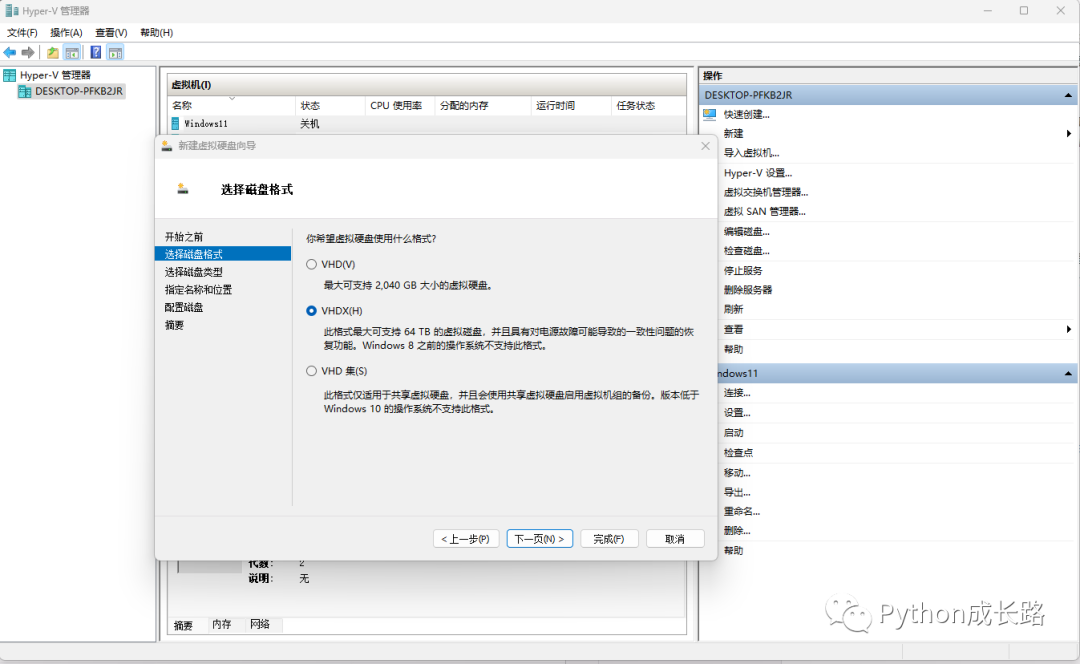
Task: Click 快速创建... in actions pane
Action: pos(747,114)
